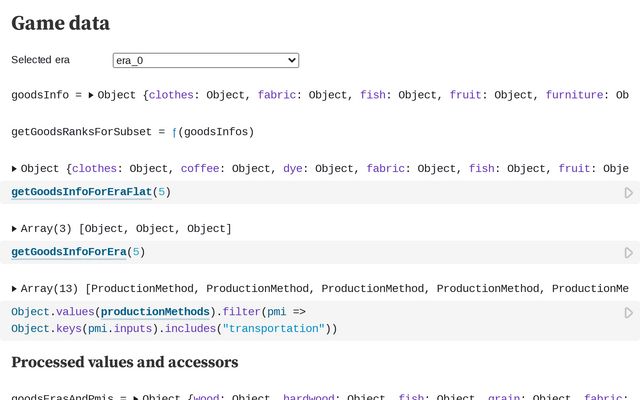Click the function symbol after getGoodsRanksForSubset

[x=174, y=131]
